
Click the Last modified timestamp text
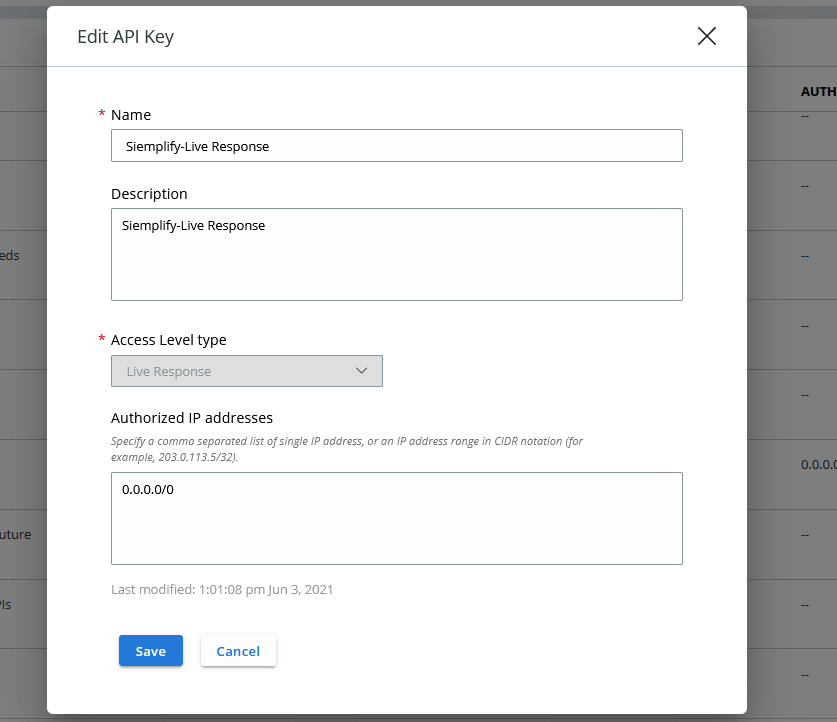point(222,589)
